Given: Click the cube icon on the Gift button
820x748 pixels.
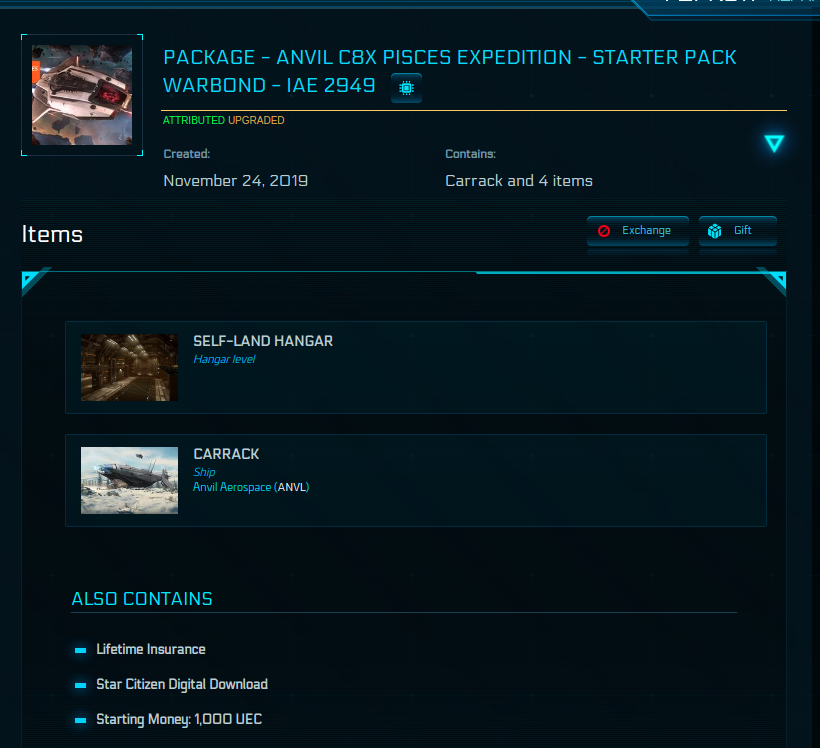Looking at the screenshot, I should tap(715, 231).
